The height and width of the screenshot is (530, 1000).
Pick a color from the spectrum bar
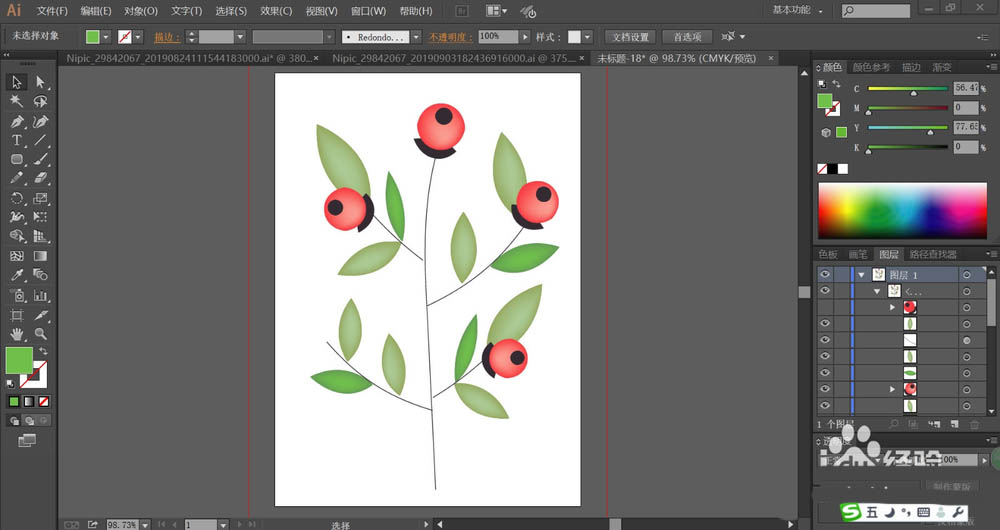(902, 210)
